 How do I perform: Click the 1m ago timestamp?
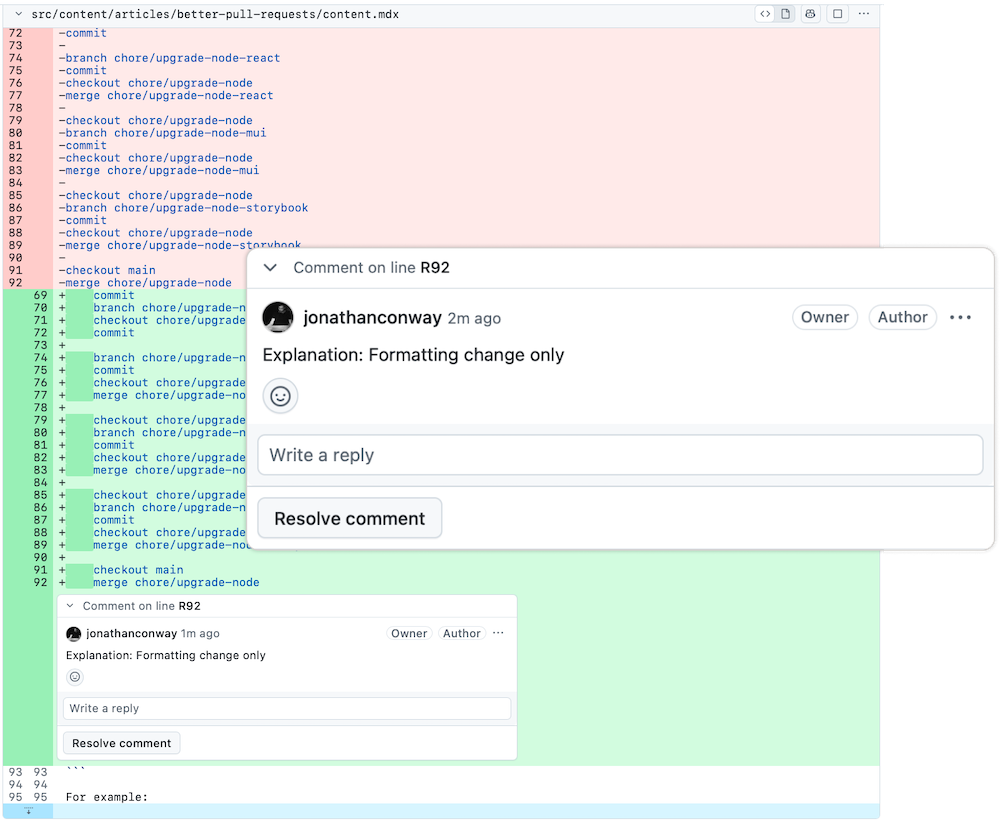pos(200,633)
